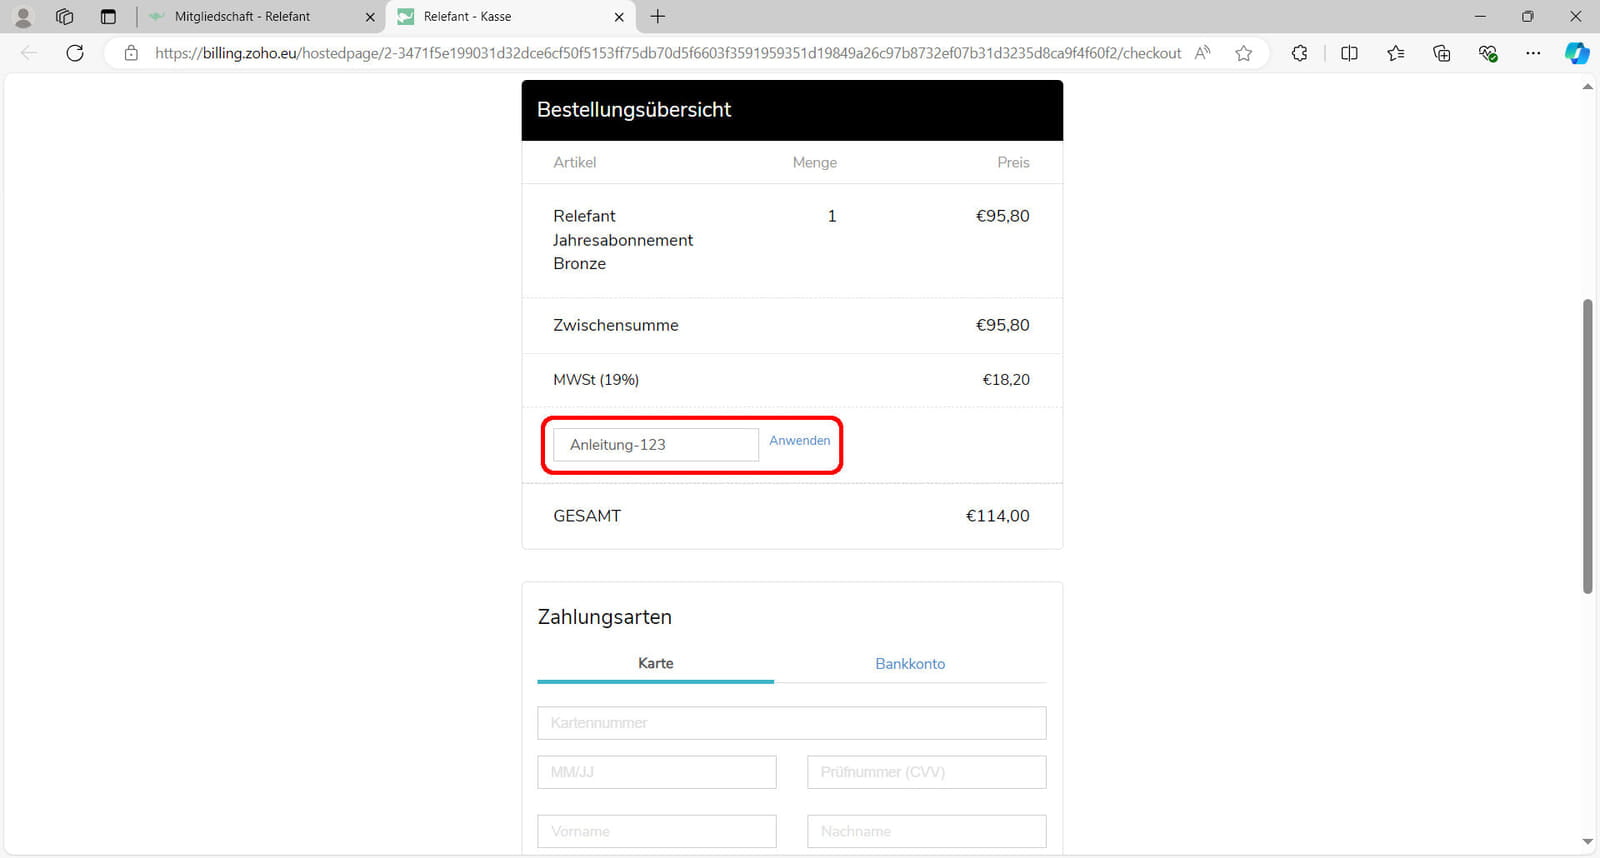Select the Bankkonto payment tab
The image size is (1600, 858).
910,664
